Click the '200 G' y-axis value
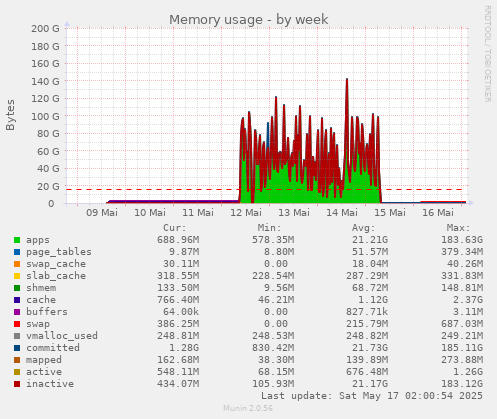Image resolution: width=497 pixels, height=419 pixels. [45, 29]
